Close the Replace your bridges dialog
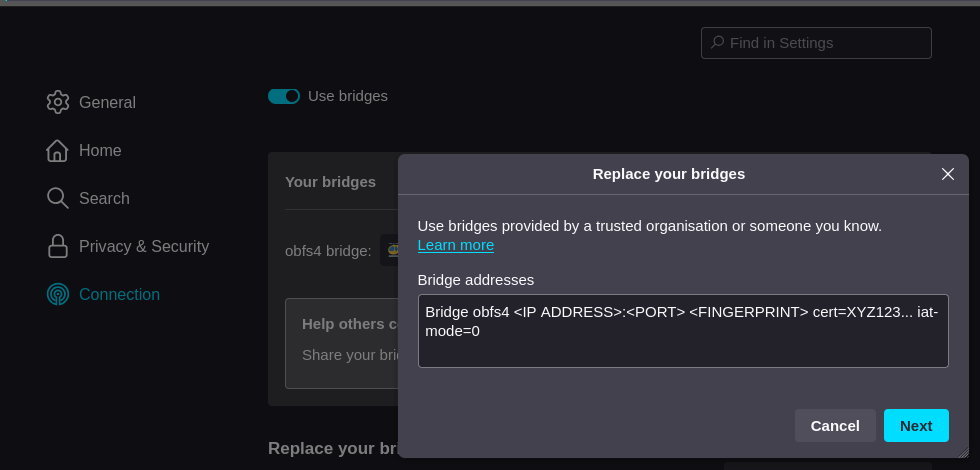Viewport: 980px width, 470px height. (x=948, y=174)
